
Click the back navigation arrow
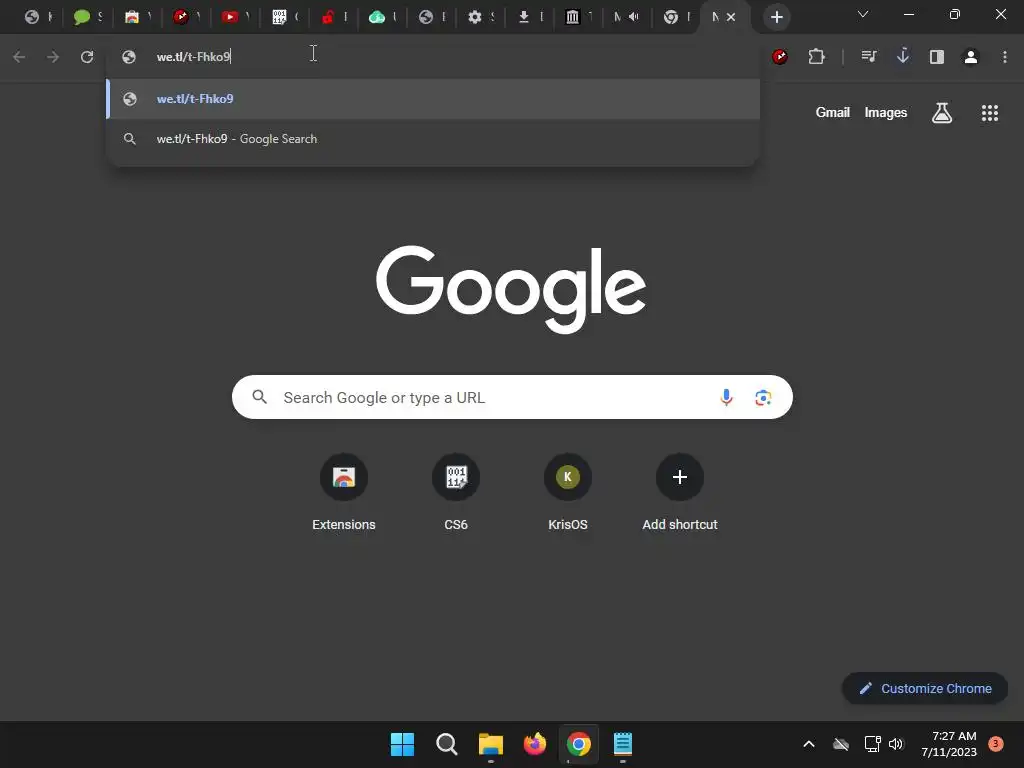pyautogui.click(x=19, y=57)
